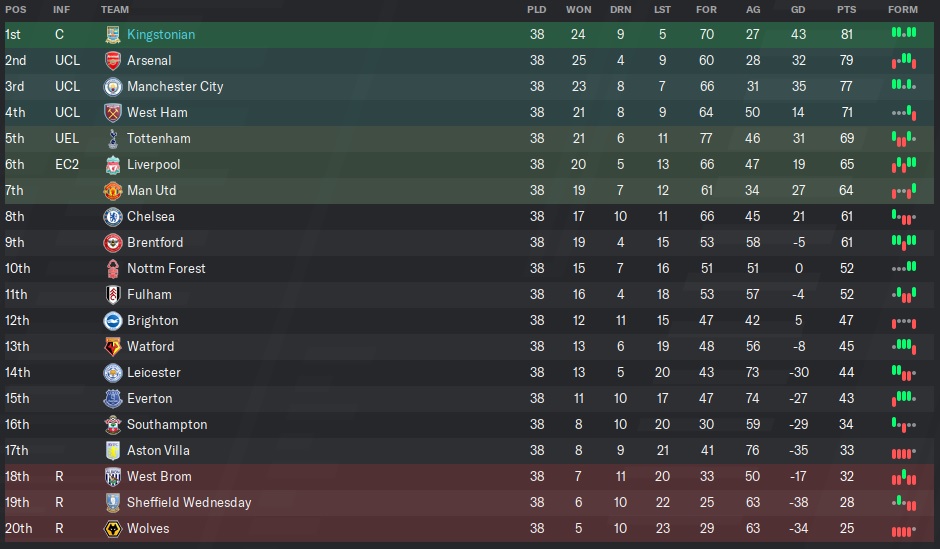Click the Manchester City badge icon
This screenshot has height=549, width=940.
click(x=113, y=86)
